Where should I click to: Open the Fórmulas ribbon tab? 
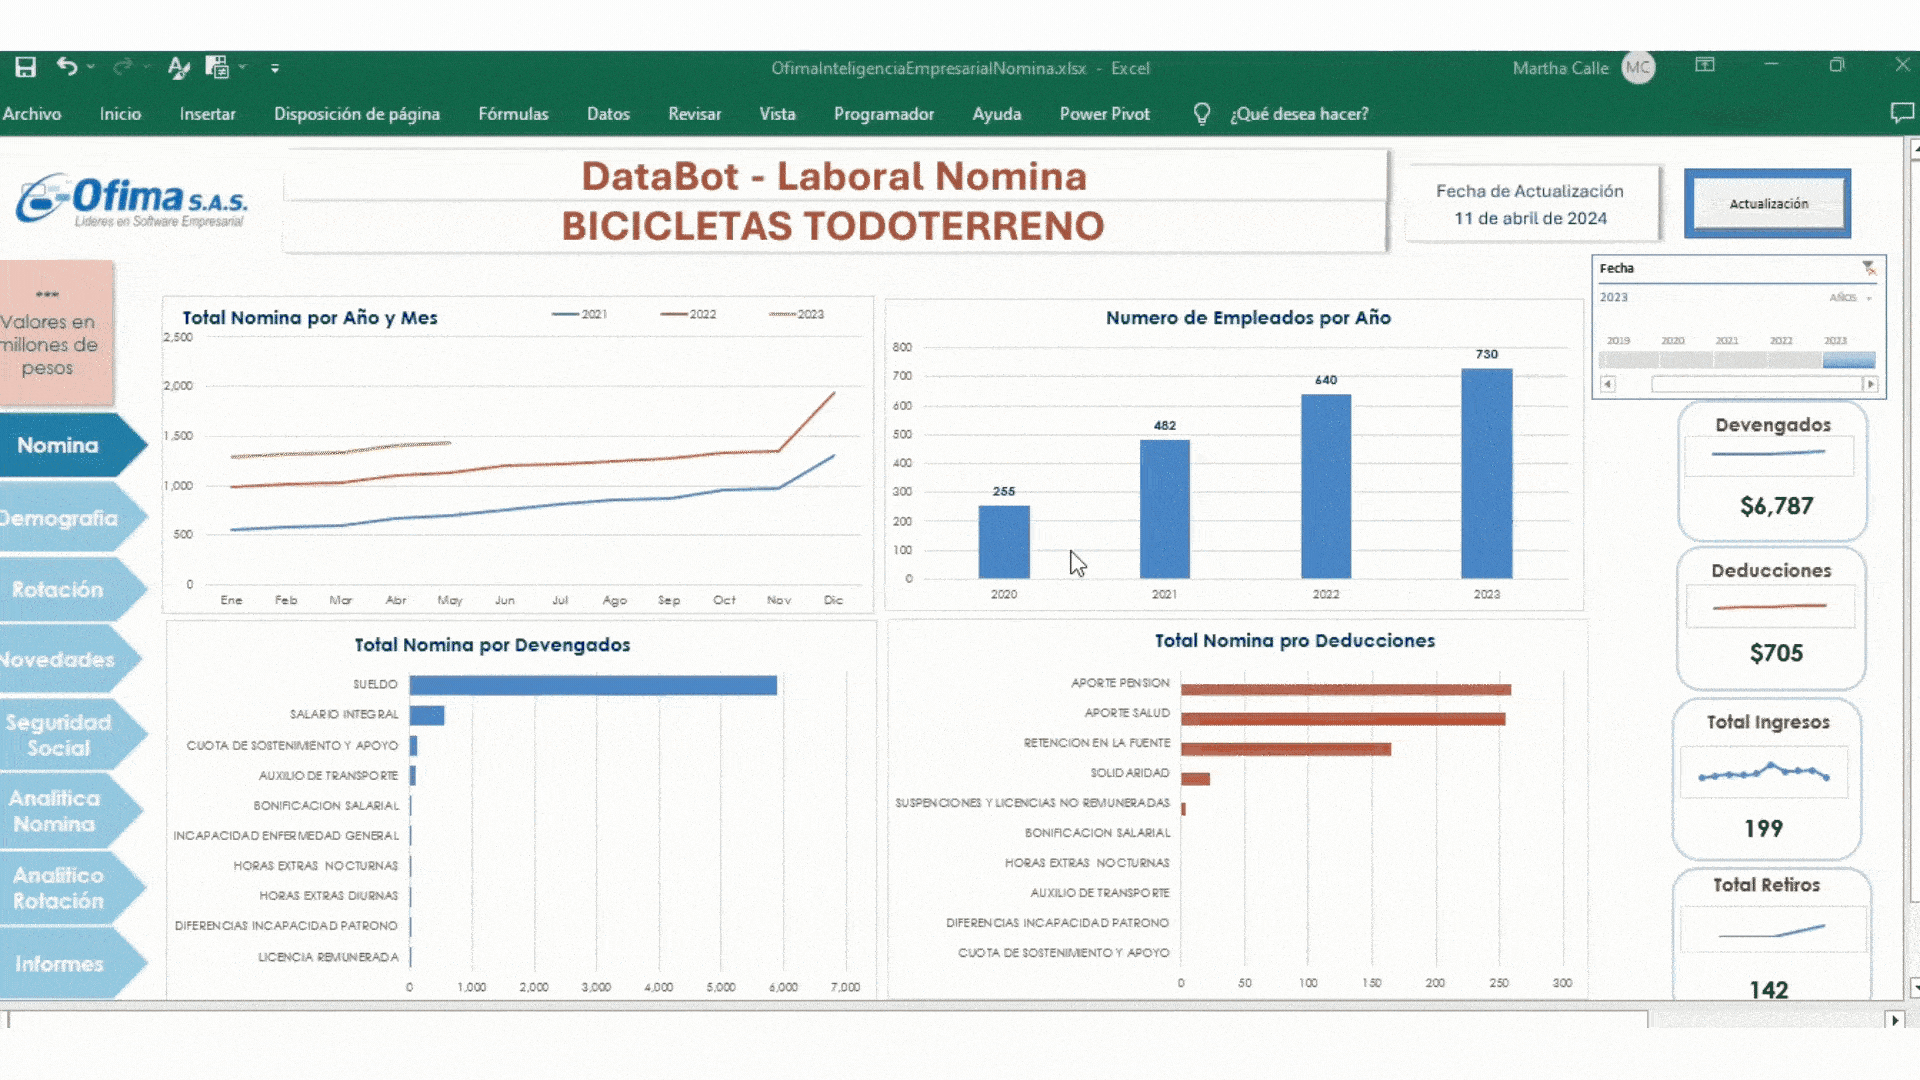513,114
